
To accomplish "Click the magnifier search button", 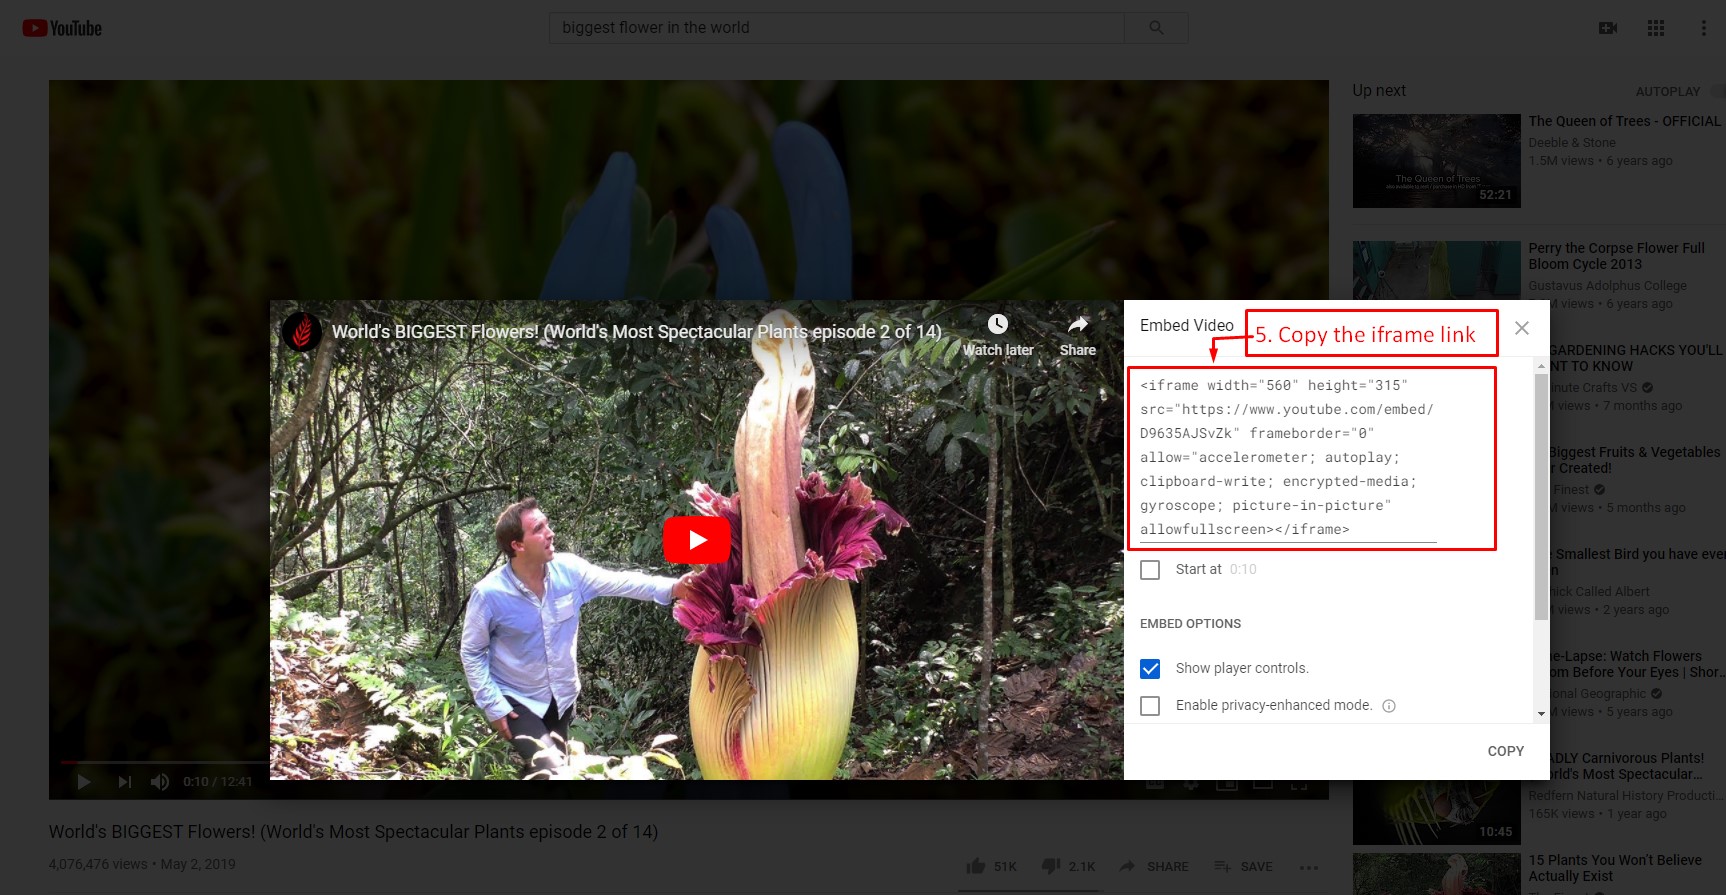I will tap(1156, 28).
